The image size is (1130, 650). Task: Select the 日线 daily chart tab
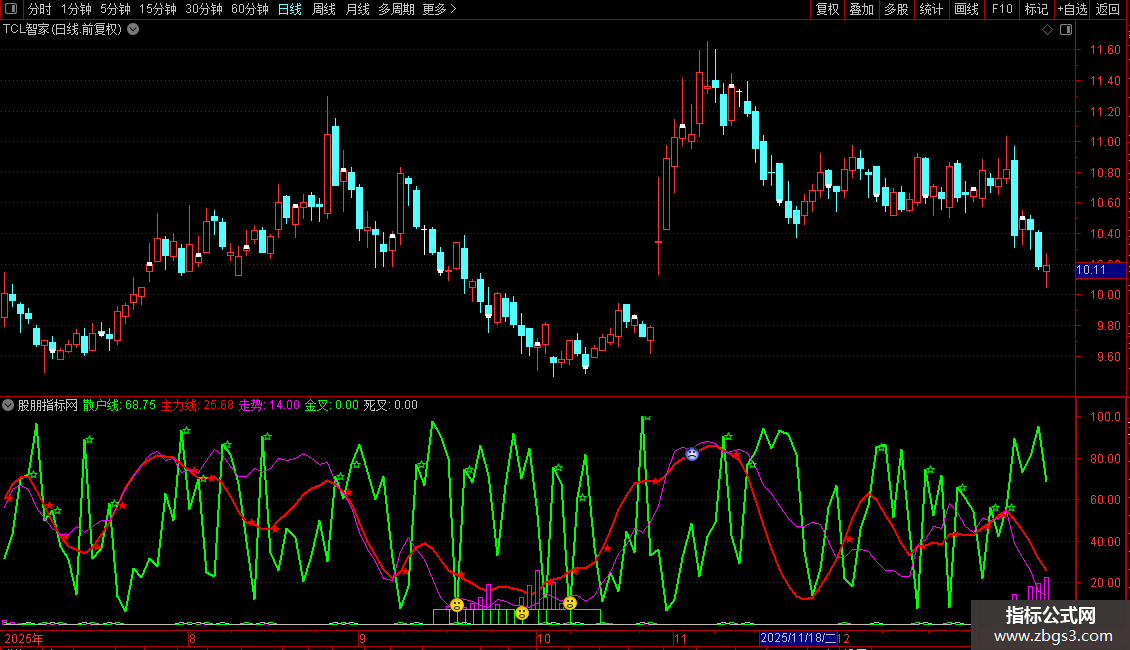(x=290, y=9)
